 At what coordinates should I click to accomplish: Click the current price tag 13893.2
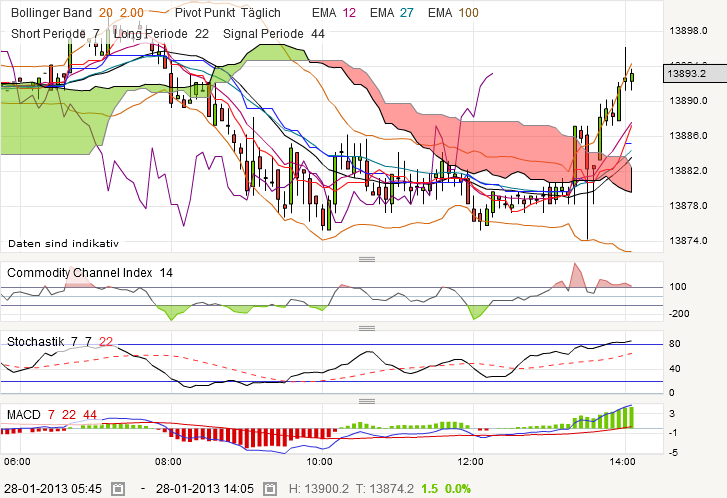click(x=695, y=74)
